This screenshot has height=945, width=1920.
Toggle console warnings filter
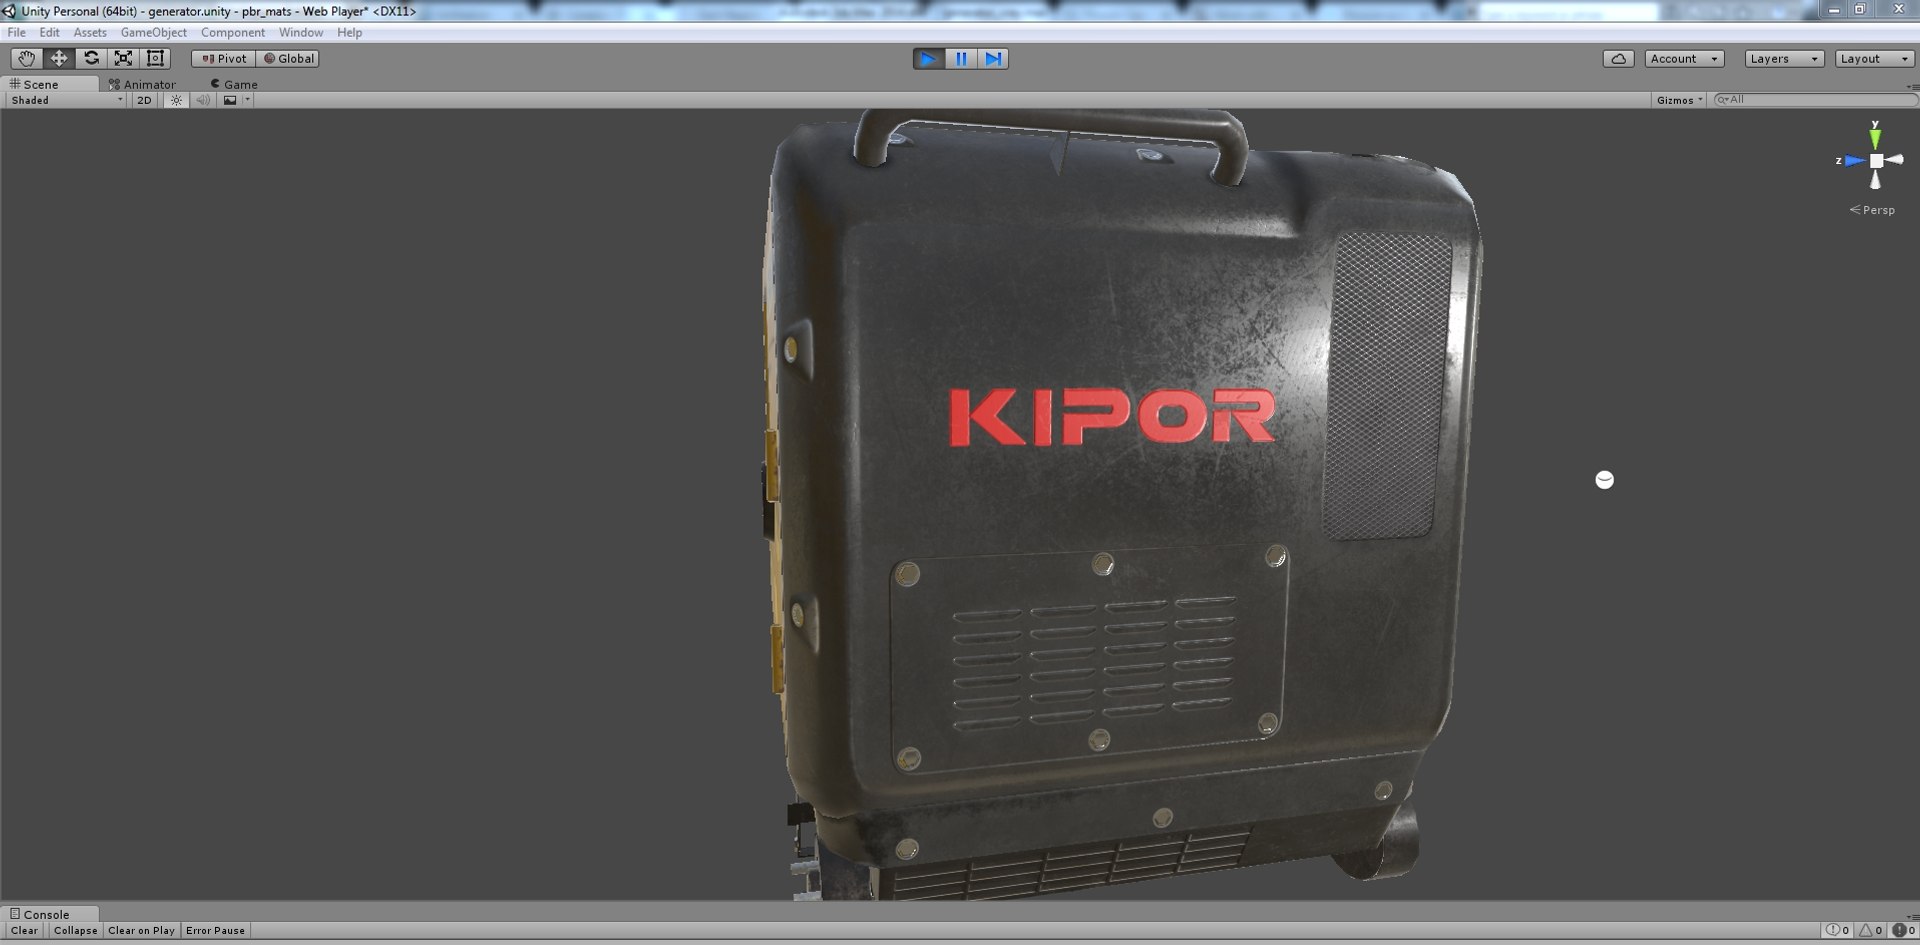1871,930
